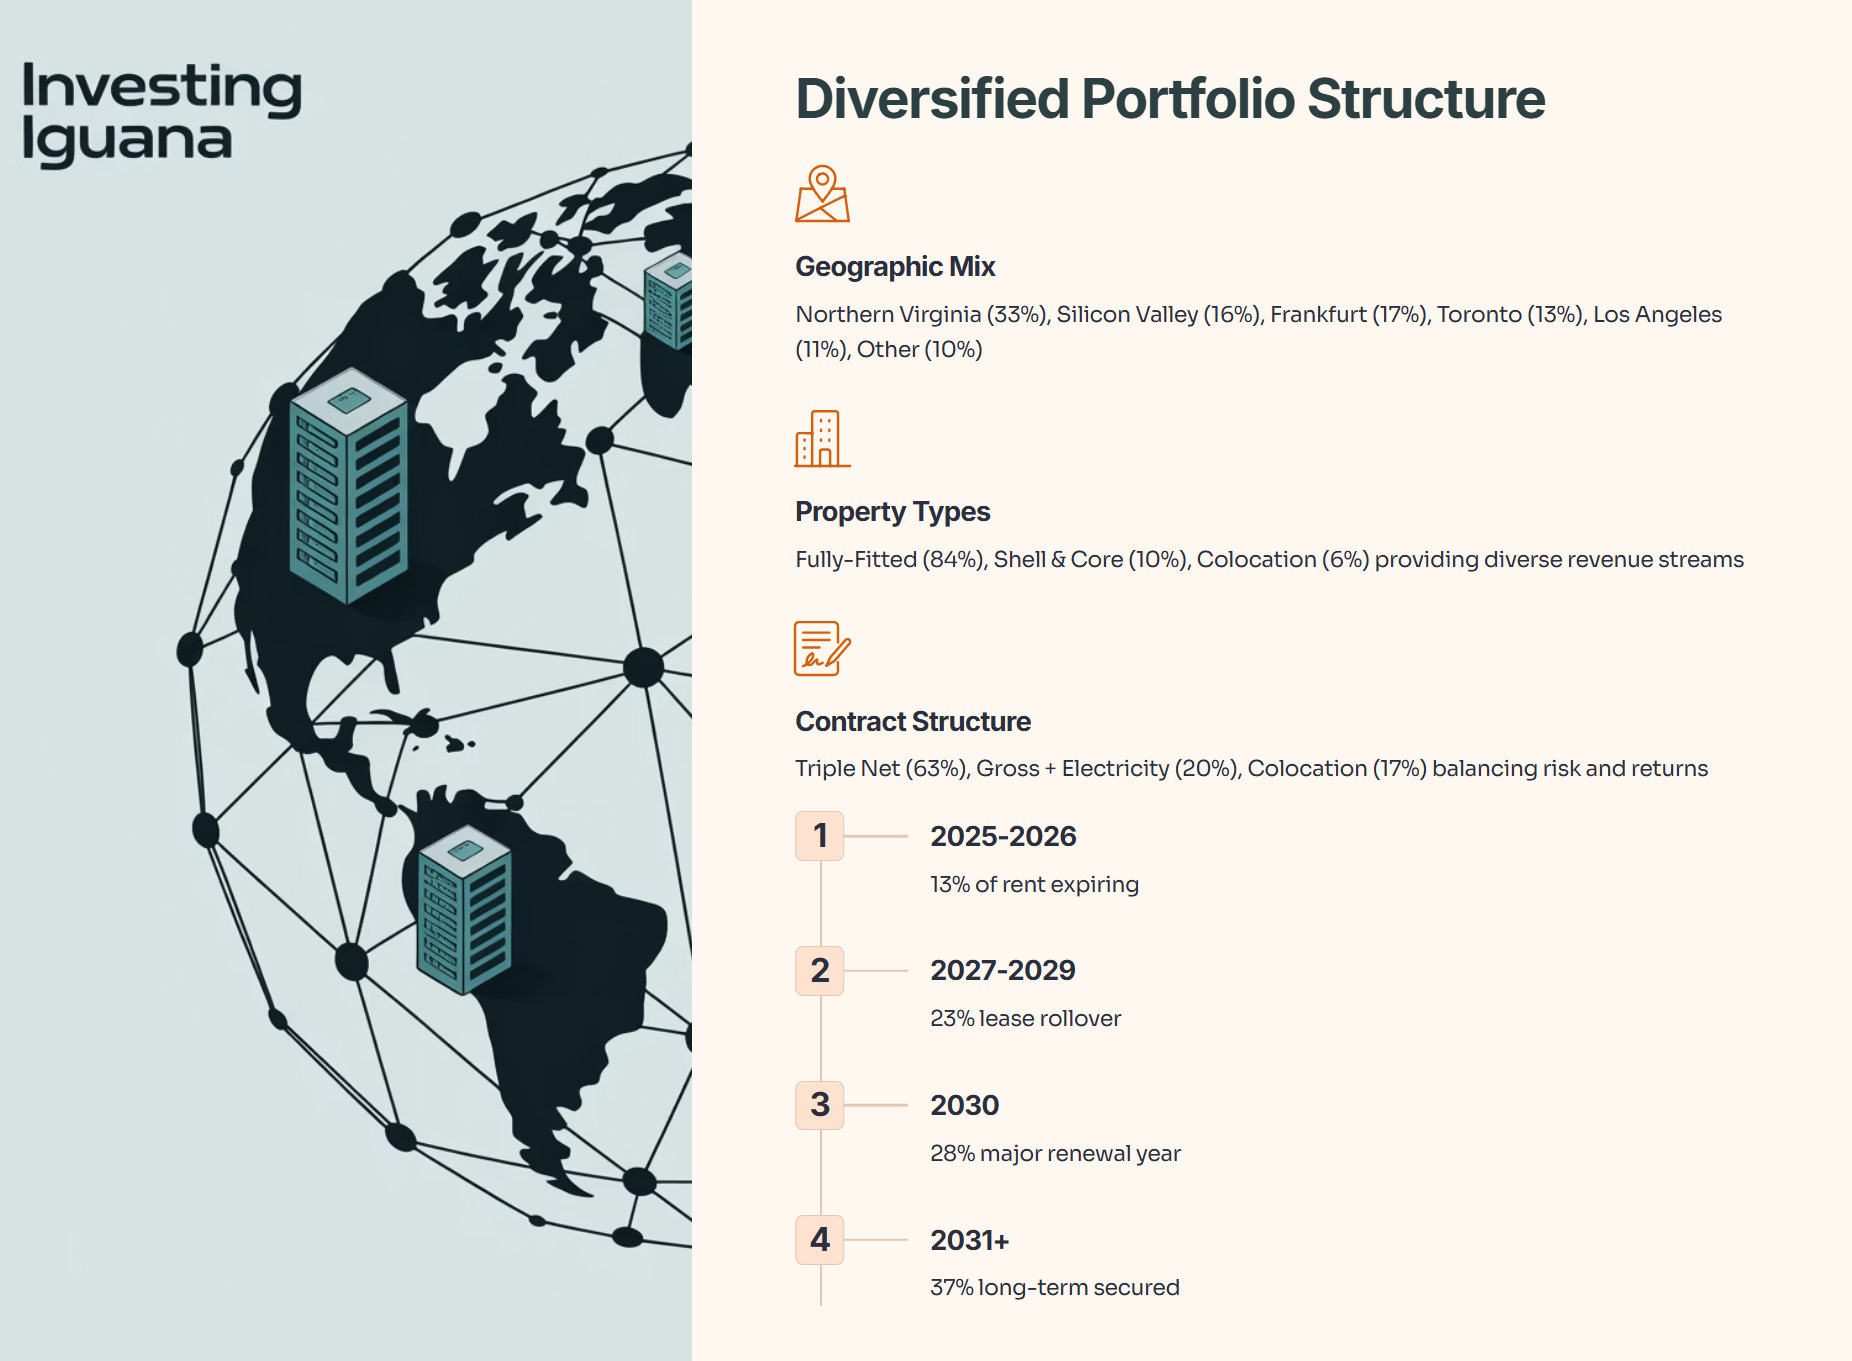Viewport: 1852px width, 1361px height.
Task: Click the buildings Property Types icon
Action: pos(822,438)
